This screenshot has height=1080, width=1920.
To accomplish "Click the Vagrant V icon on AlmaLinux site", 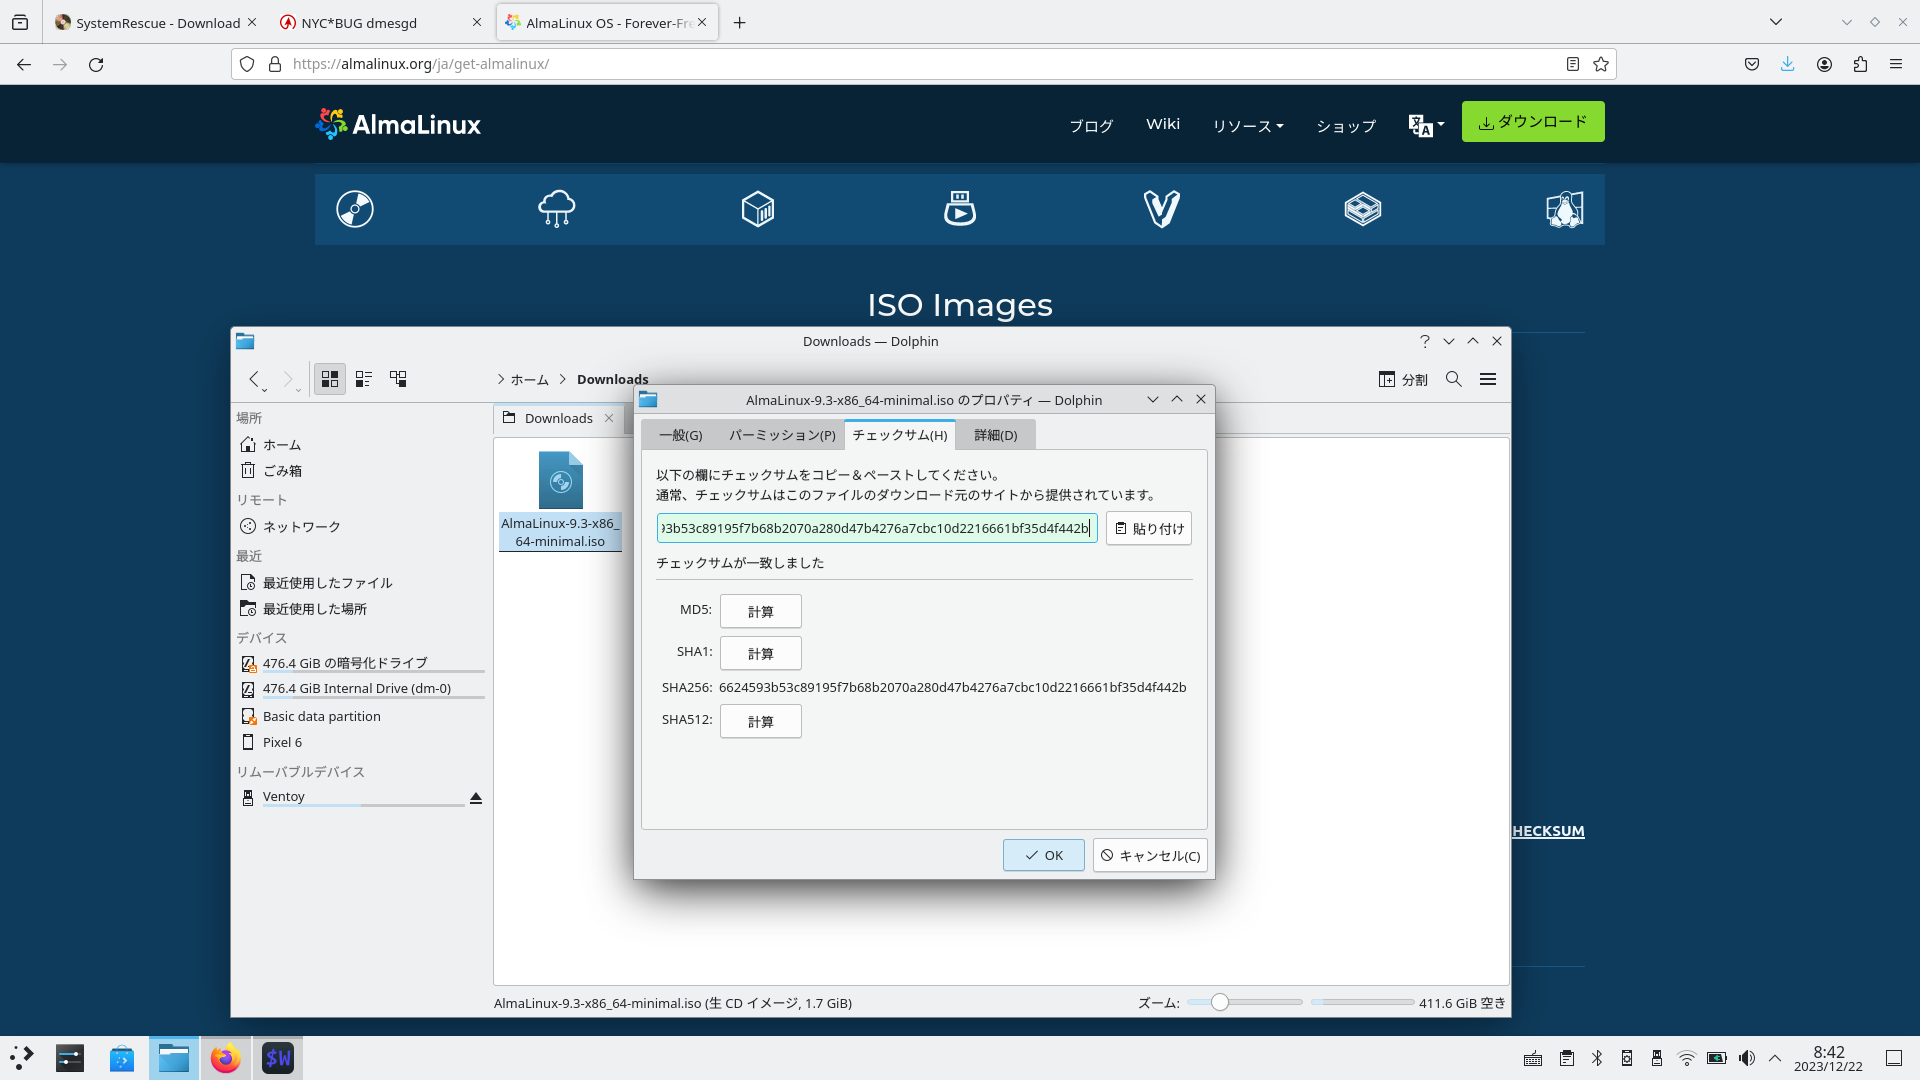I will pyautogui.click(x=1162, y=209).
